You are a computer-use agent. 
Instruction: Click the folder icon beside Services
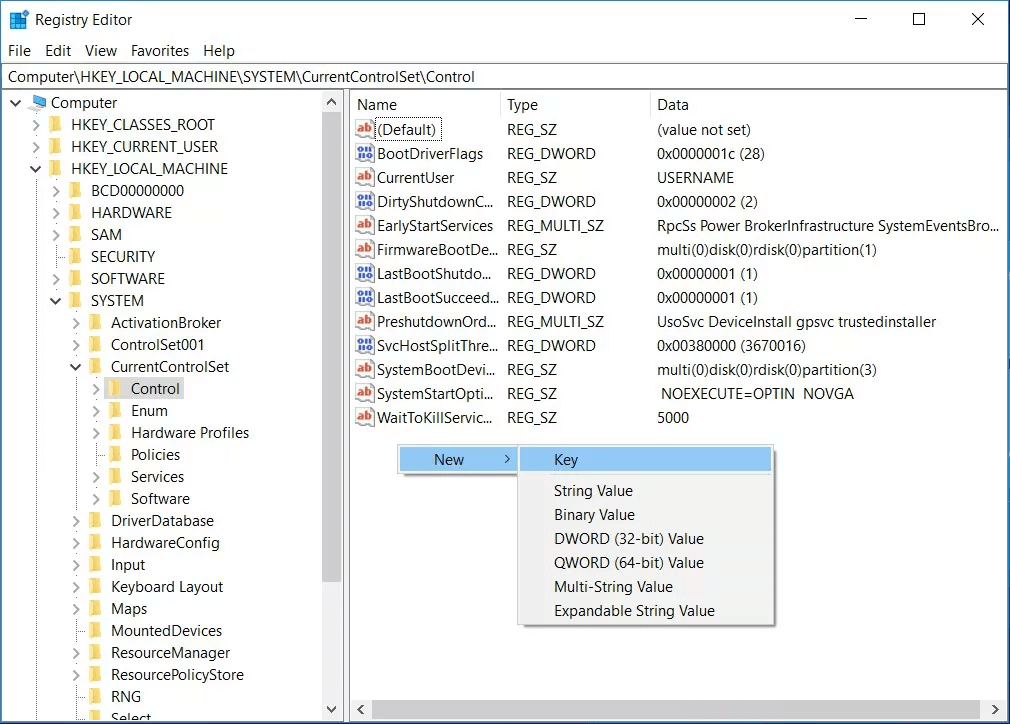pos(116,476)
